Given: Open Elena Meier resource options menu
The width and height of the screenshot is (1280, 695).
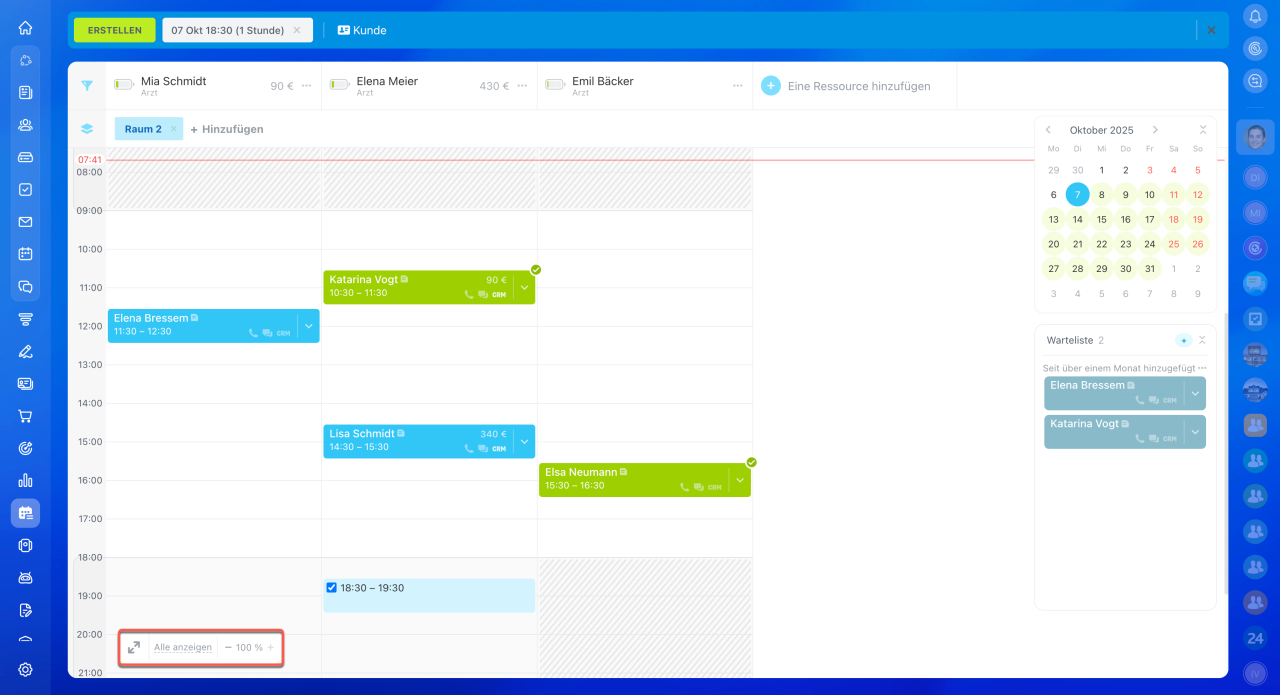Looking at the screenshot, I should [x=523, y=86].
